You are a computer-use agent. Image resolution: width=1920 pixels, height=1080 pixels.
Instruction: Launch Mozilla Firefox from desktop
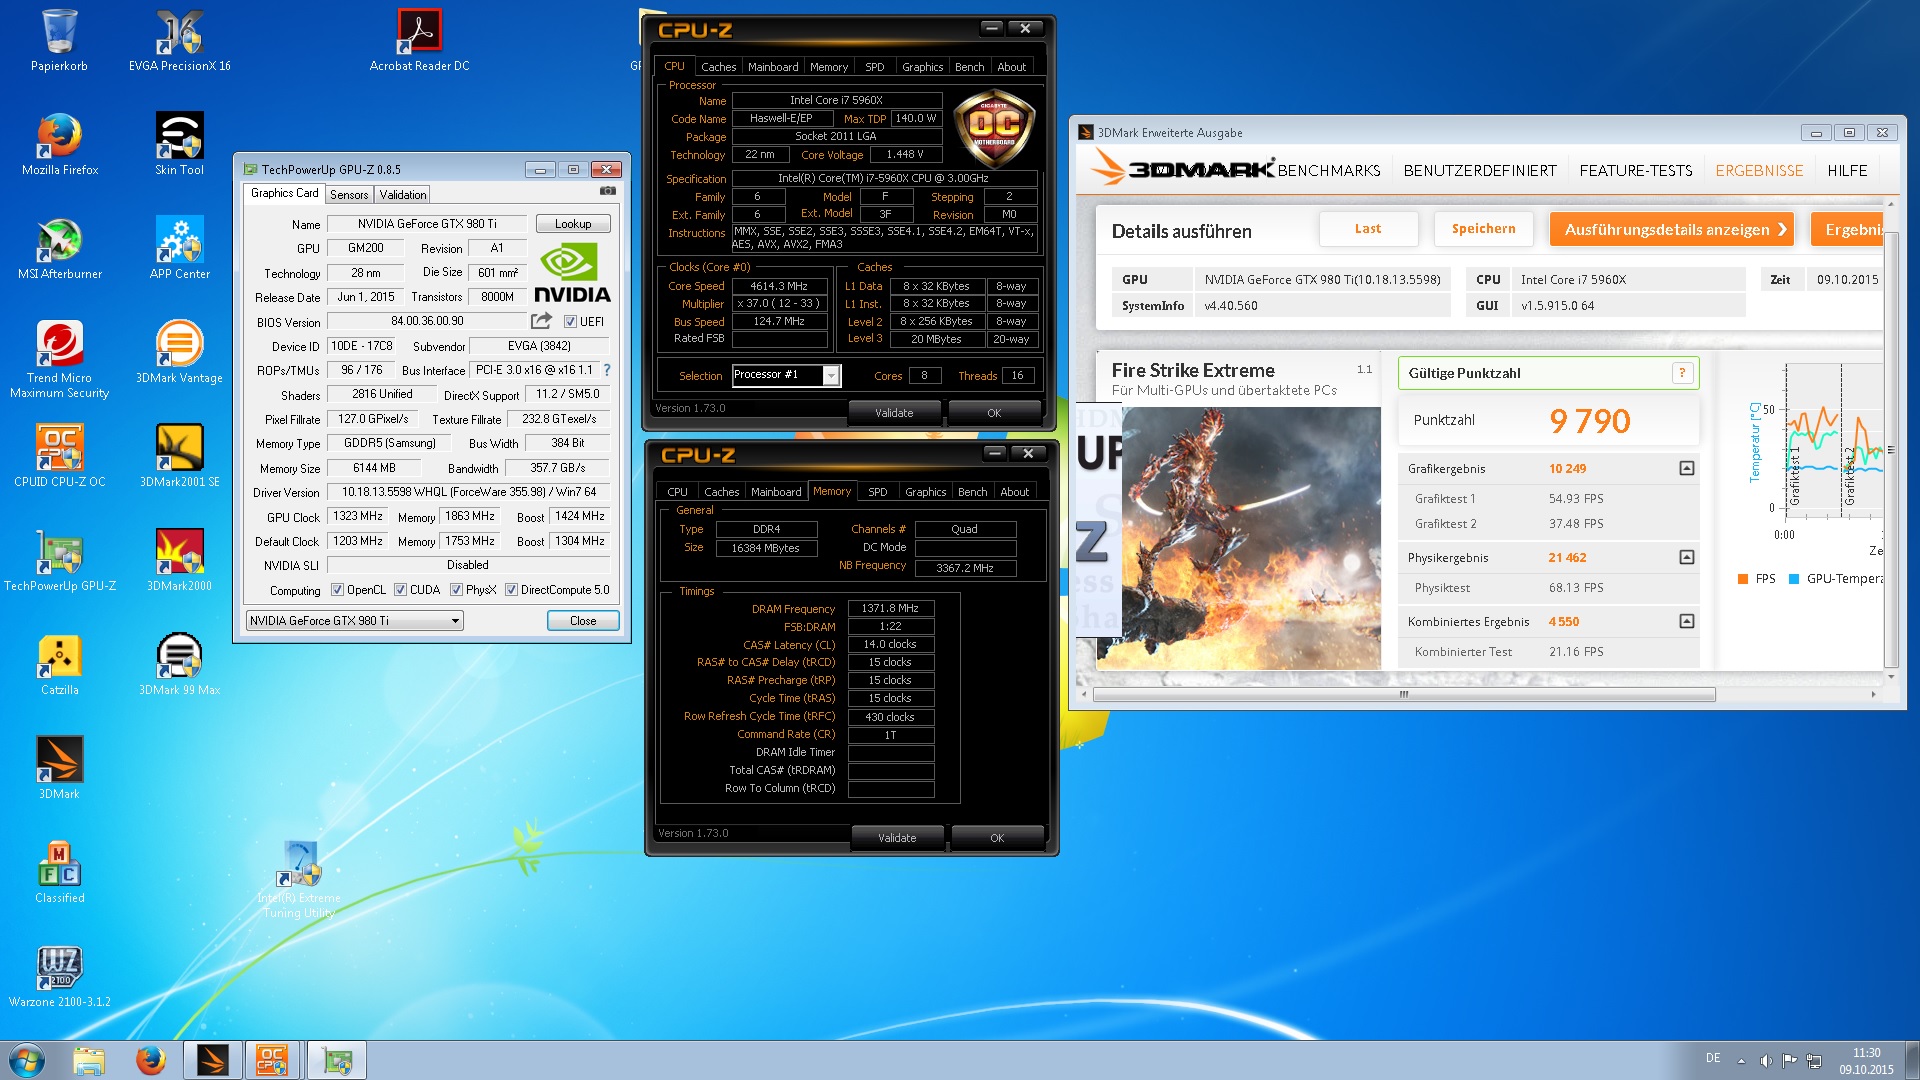click(60, 144)
